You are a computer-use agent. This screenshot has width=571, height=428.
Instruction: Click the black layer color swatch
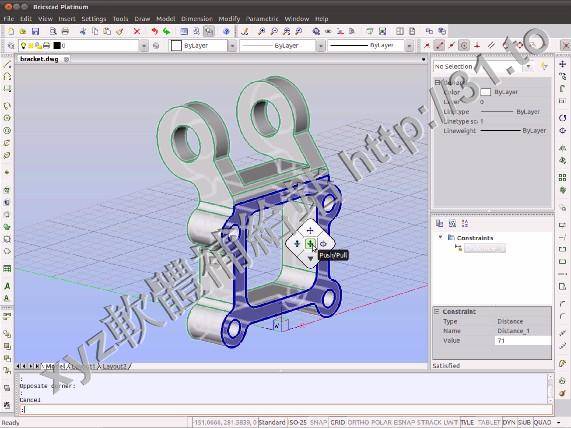click(57, 46)
